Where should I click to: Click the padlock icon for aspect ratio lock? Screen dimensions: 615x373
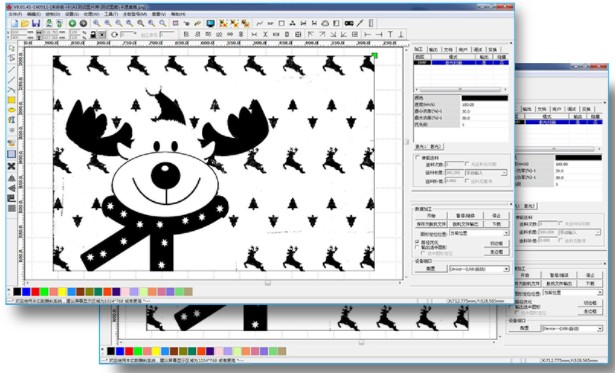coord(93,35)
